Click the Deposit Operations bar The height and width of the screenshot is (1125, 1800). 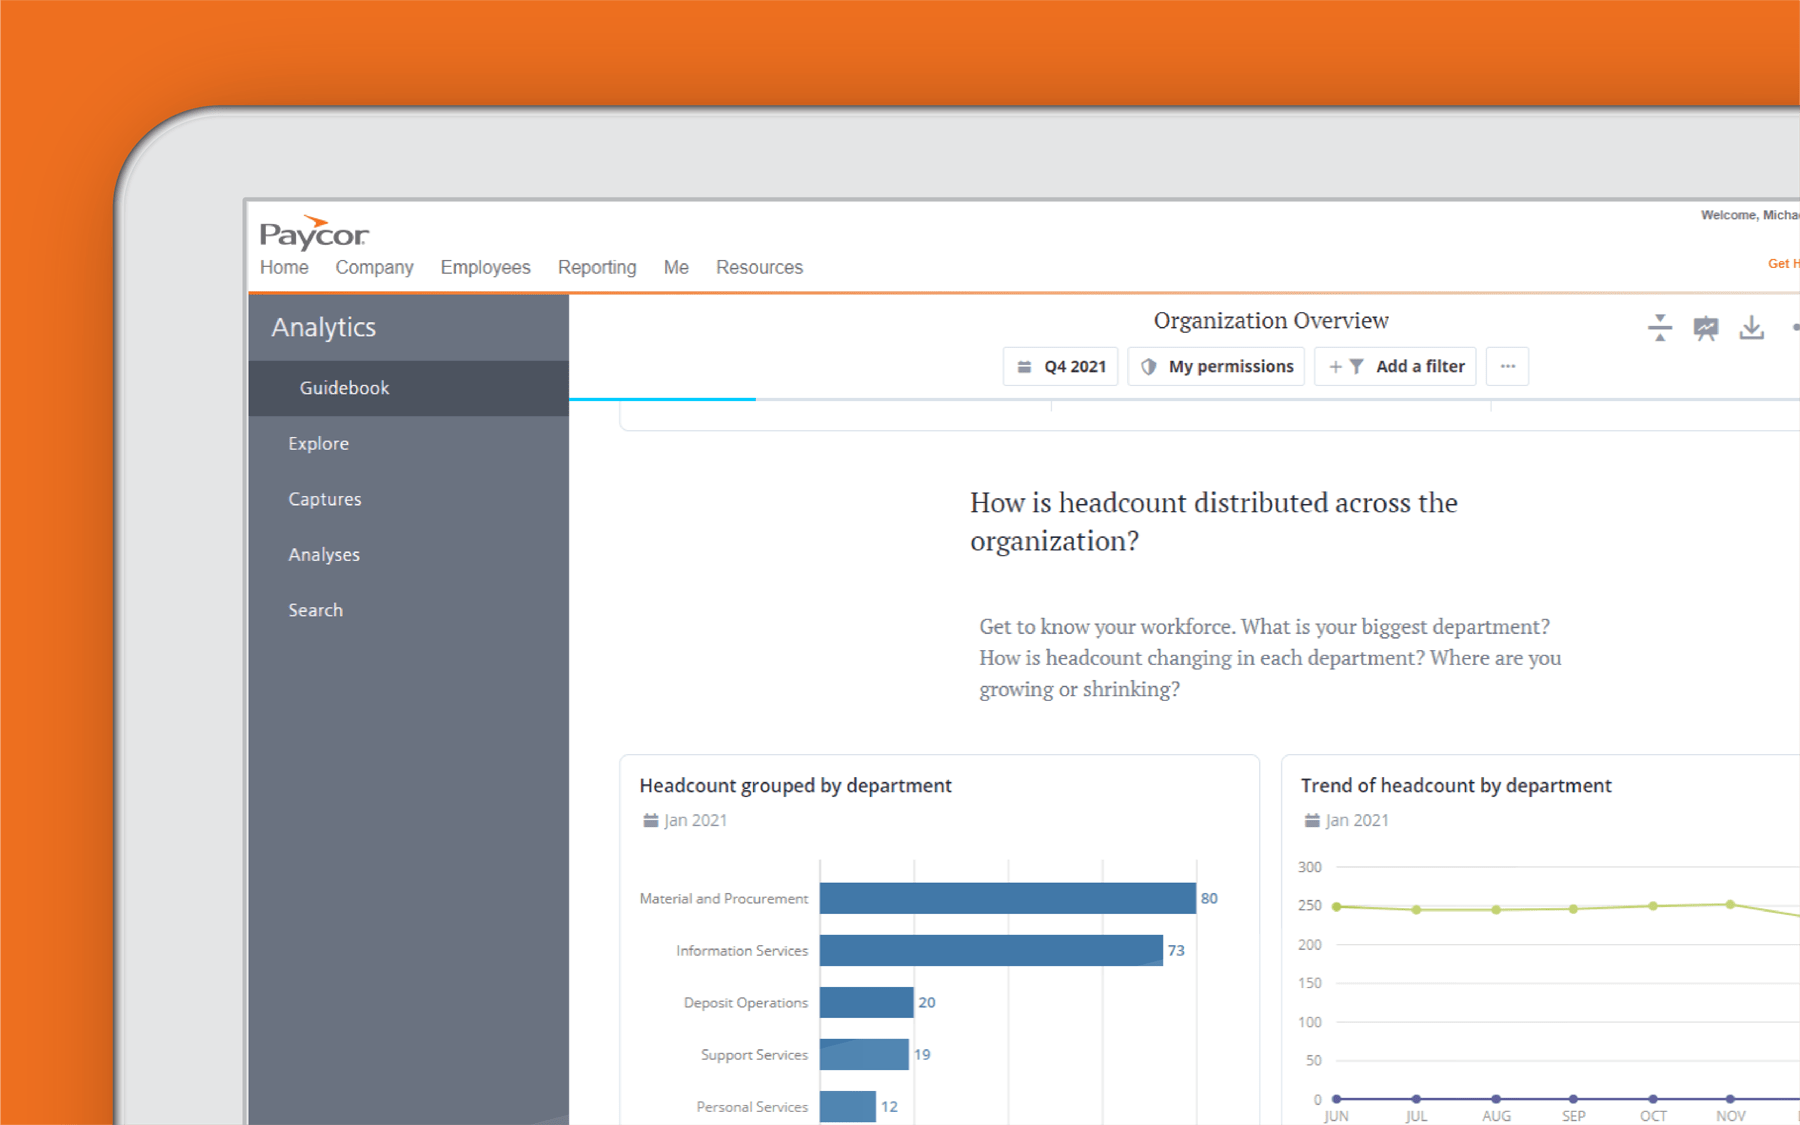866,1002
